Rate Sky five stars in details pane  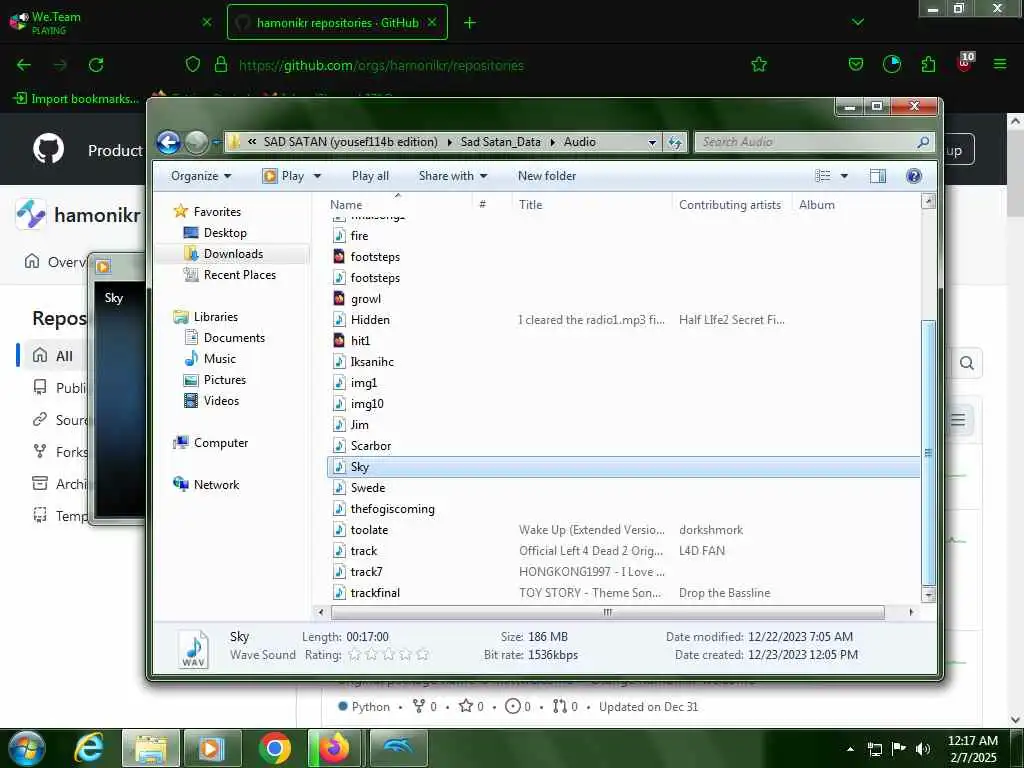[x=423, y=654]
